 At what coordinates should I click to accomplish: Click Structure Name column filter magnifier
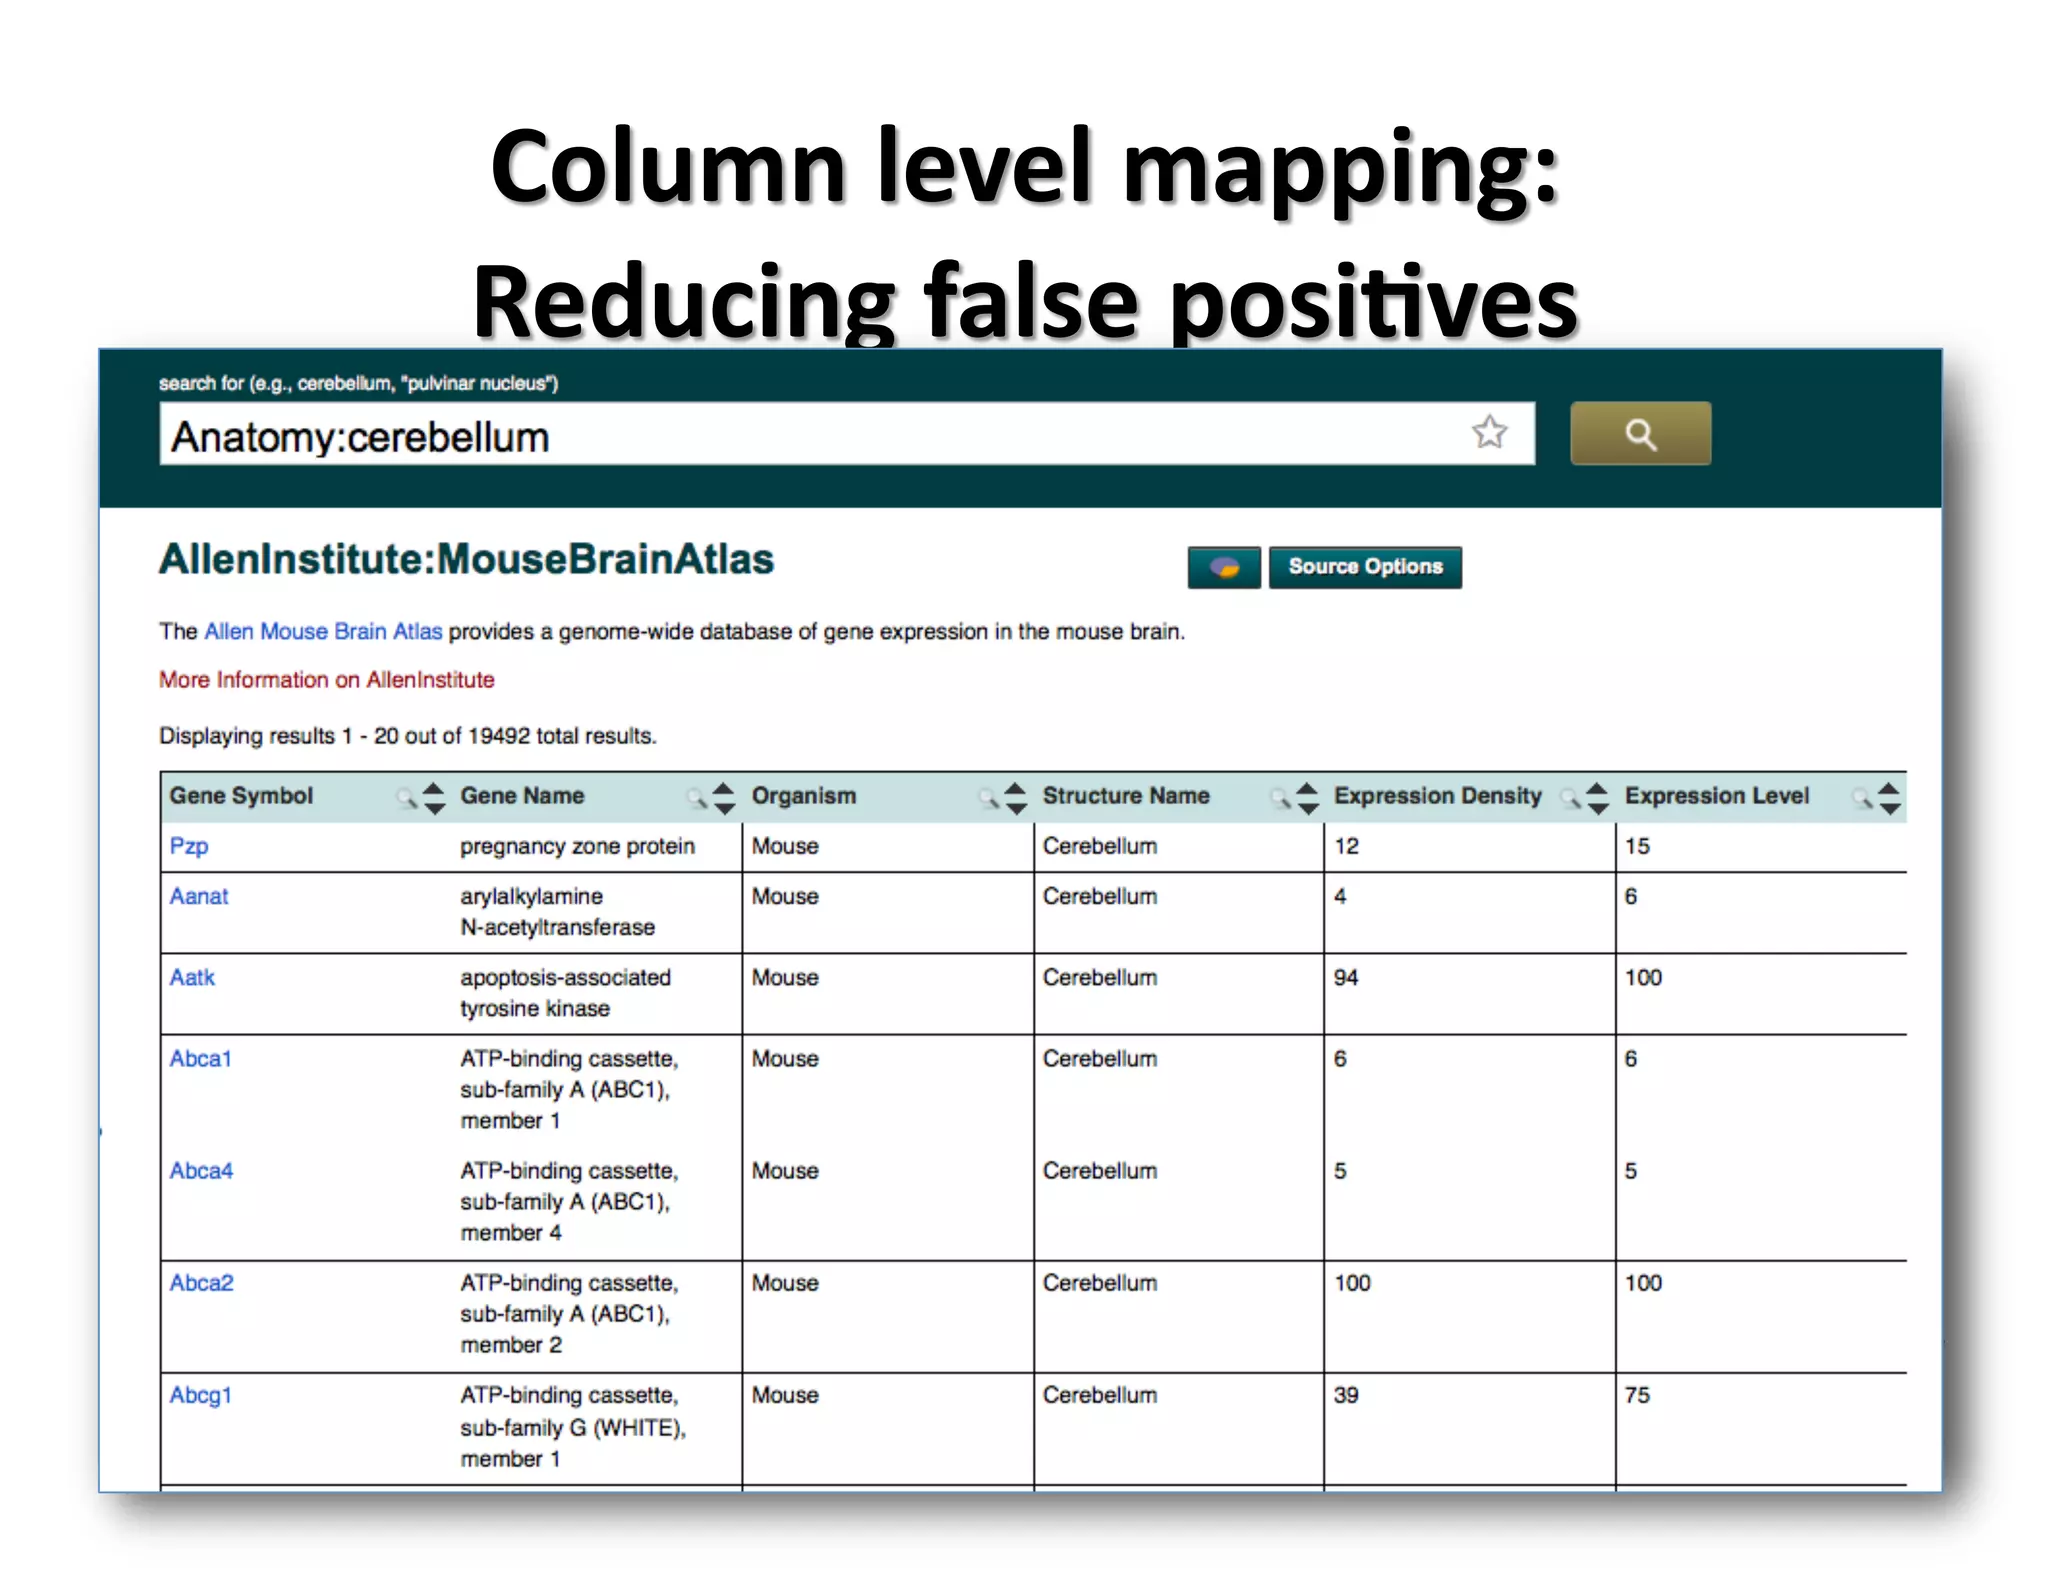1279,797
